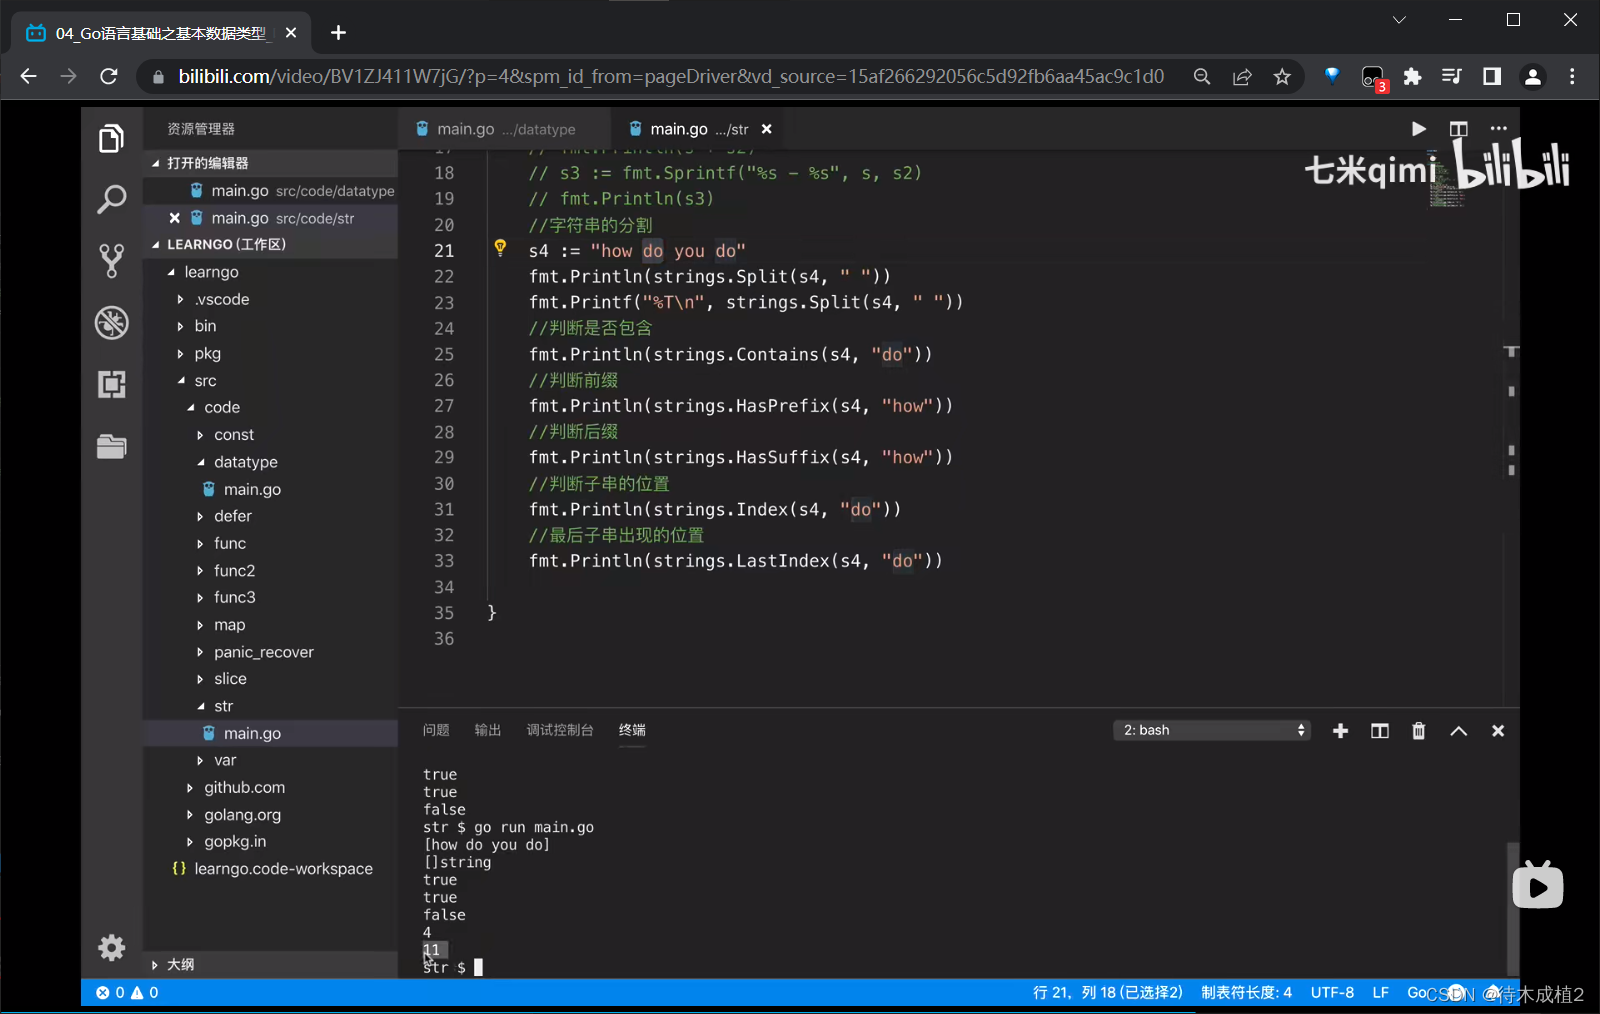Close main.go src/code/str in open editors
The image size is (1600, 1014).
point(174,218)
